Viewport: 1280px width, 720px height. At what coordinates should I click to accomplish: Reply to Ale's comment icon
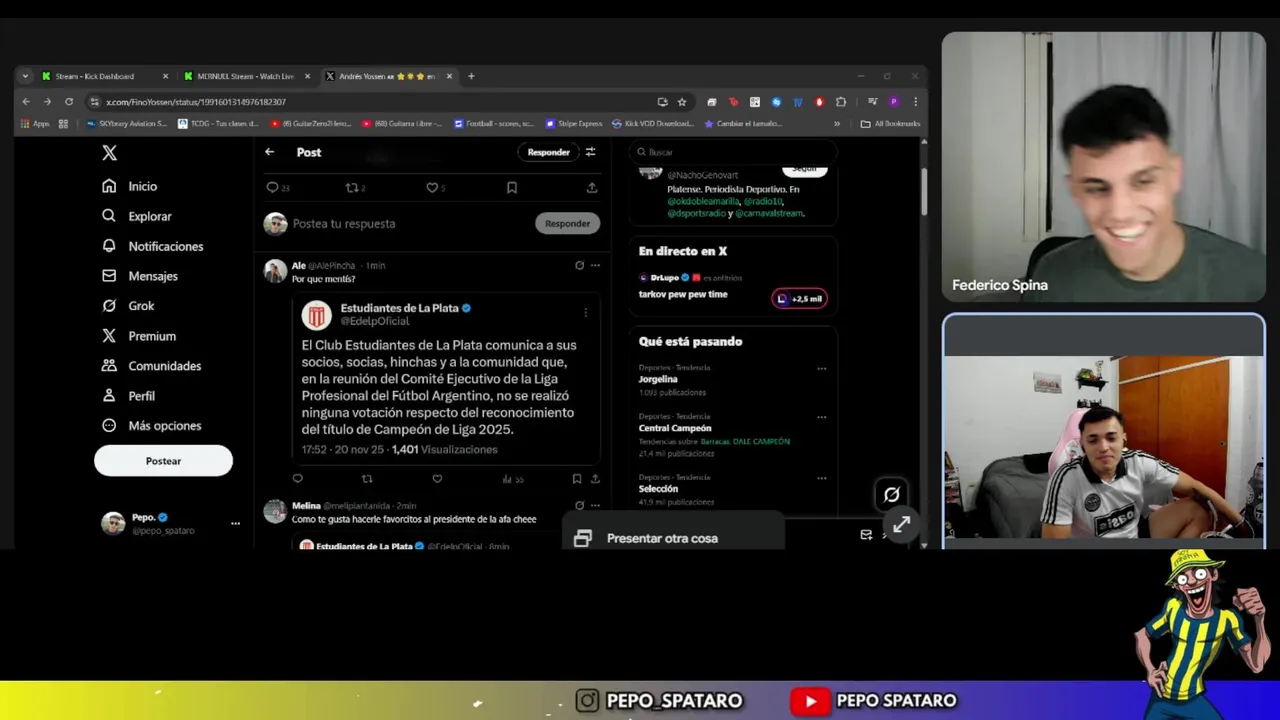point(297,479)
